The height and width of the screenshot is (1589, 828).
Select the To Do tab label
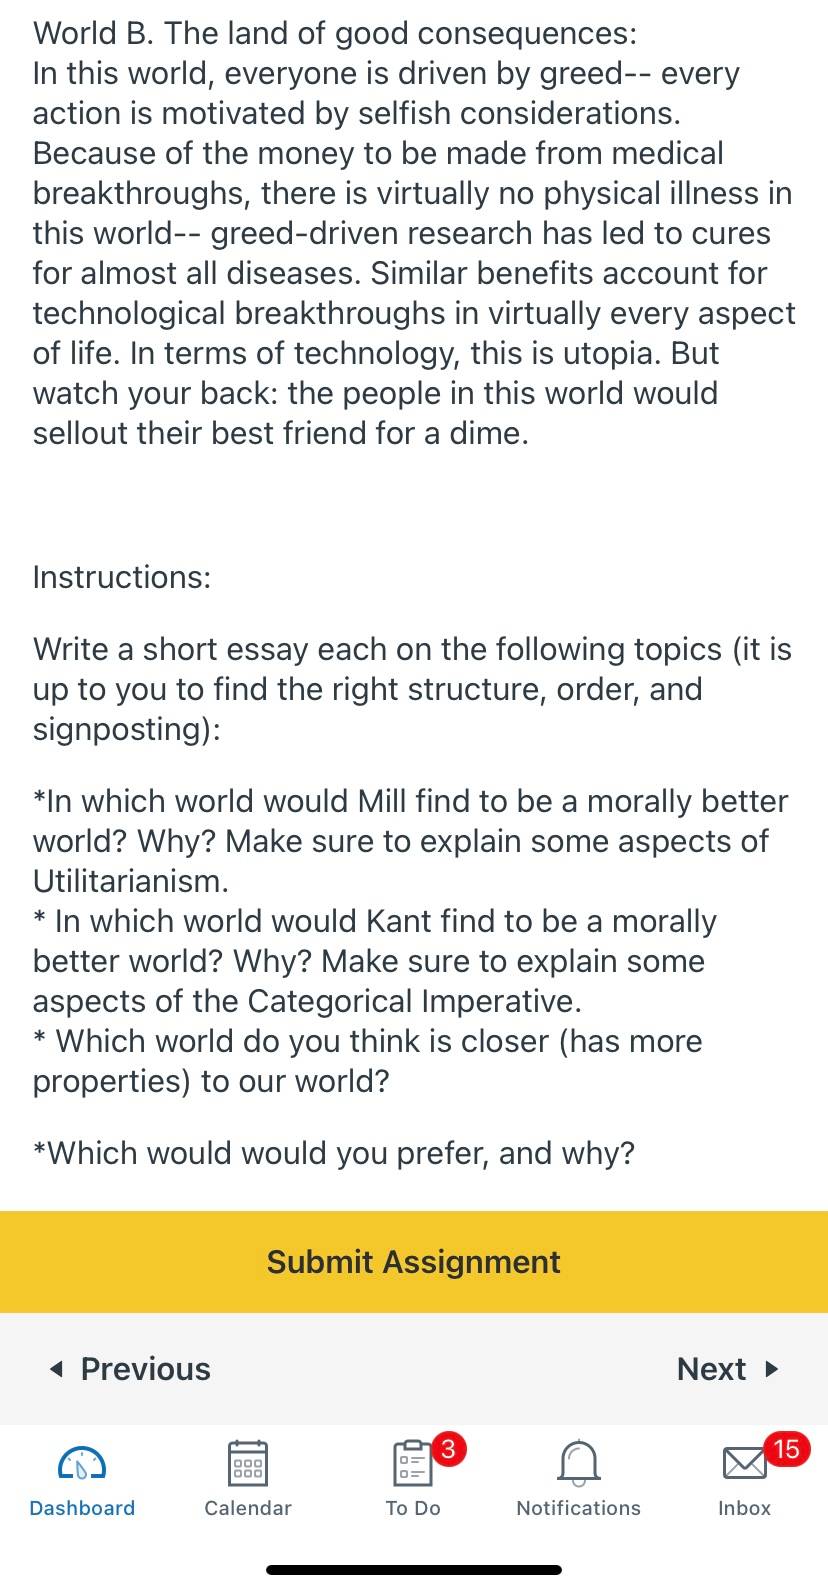[x=413, y=1508]
